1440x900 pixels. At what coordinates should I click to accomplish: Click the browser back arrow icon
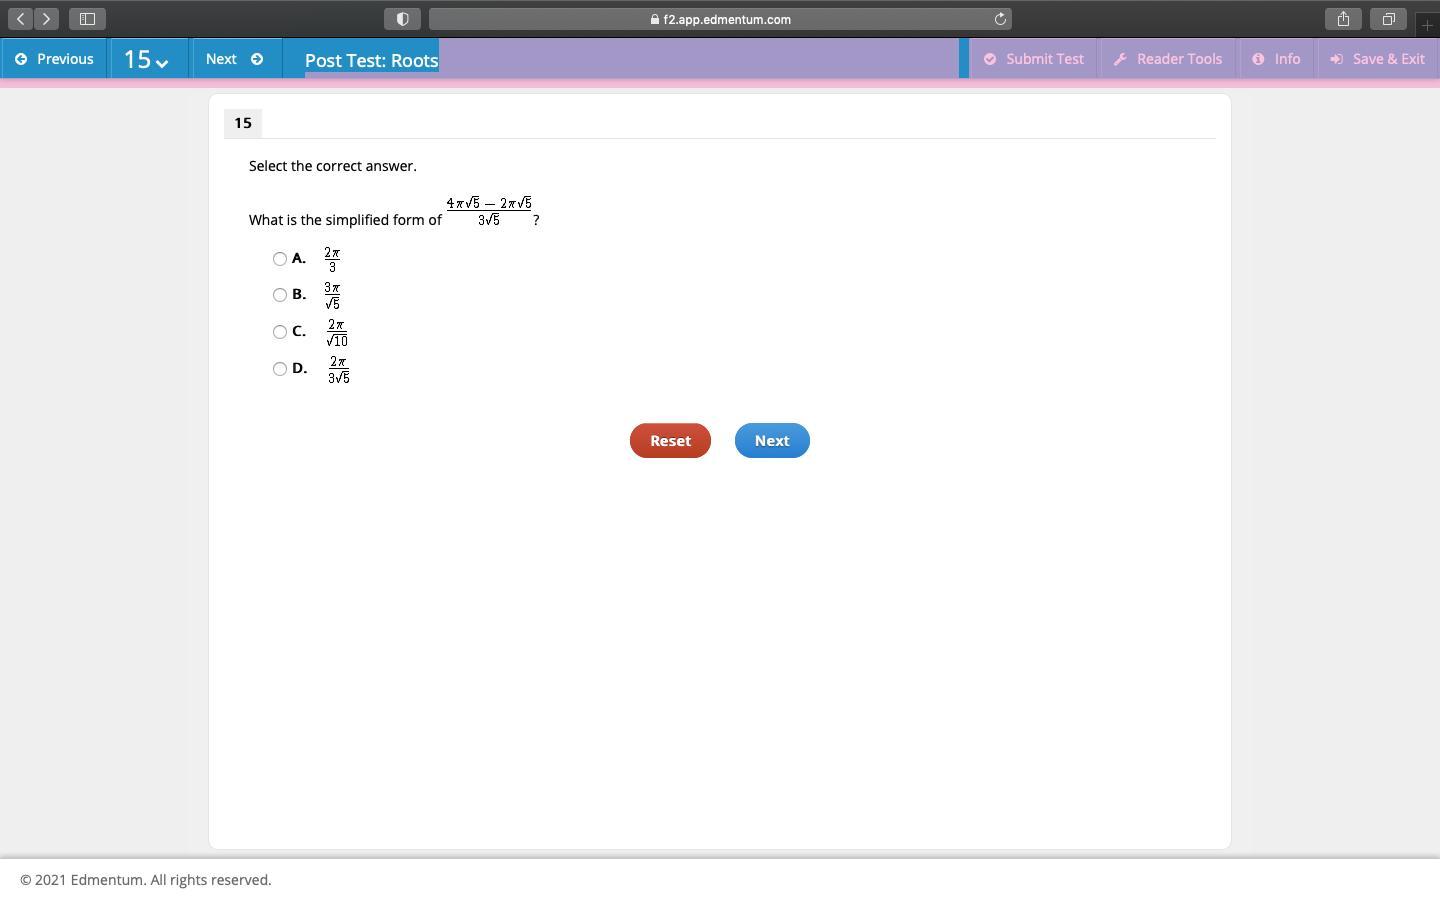(21, 19)
